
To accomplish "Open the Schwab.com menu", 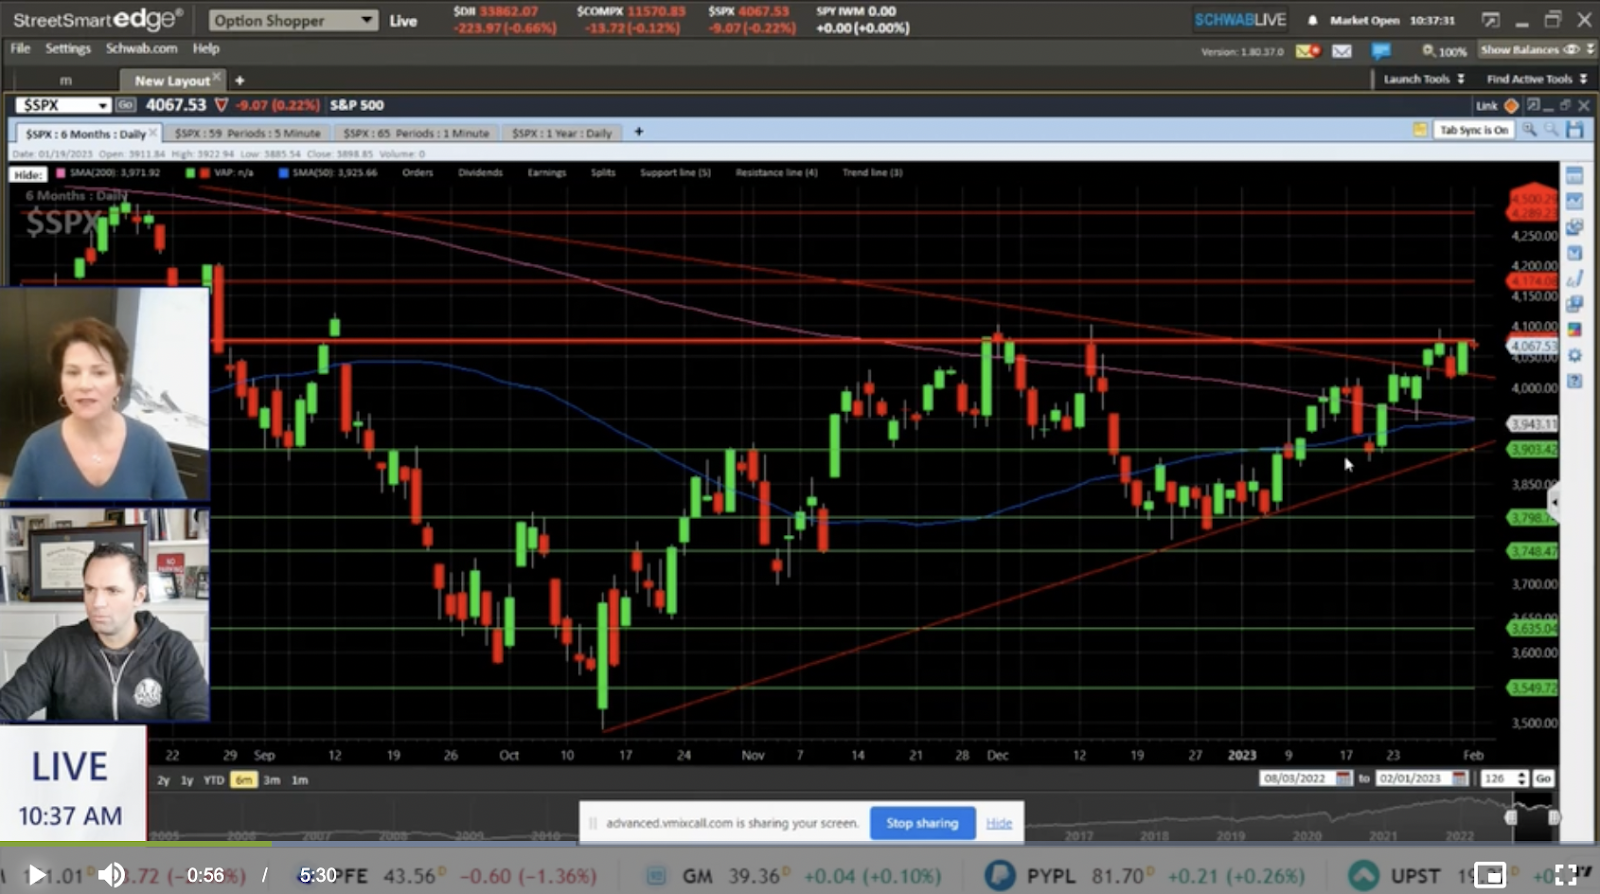I will (141, 48).
